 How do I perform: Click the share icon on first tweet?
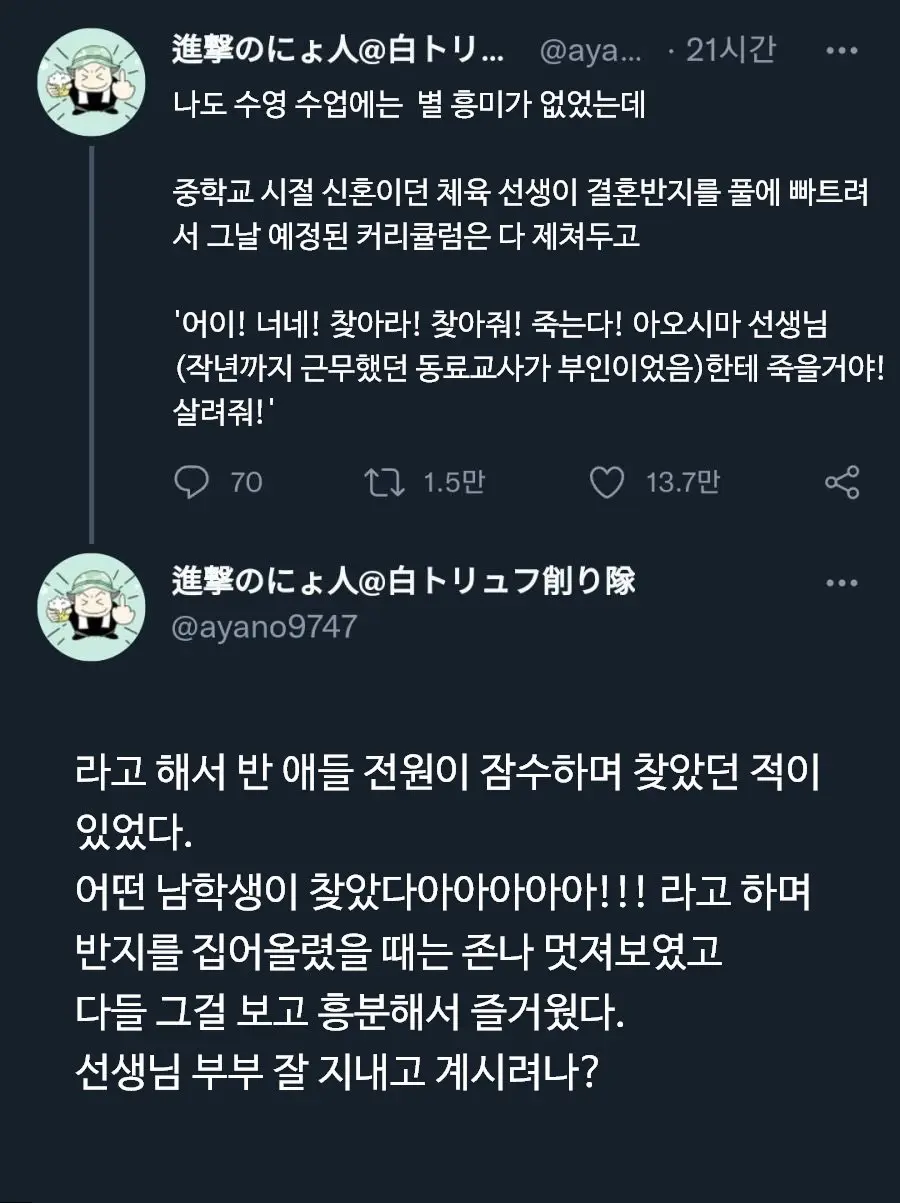point(842,483)
